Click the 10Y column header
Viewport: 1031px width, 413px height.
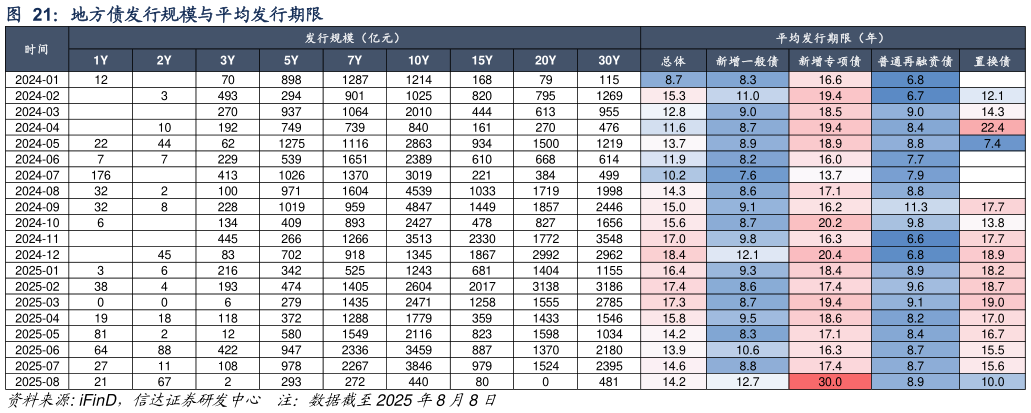tap(418, 61)
